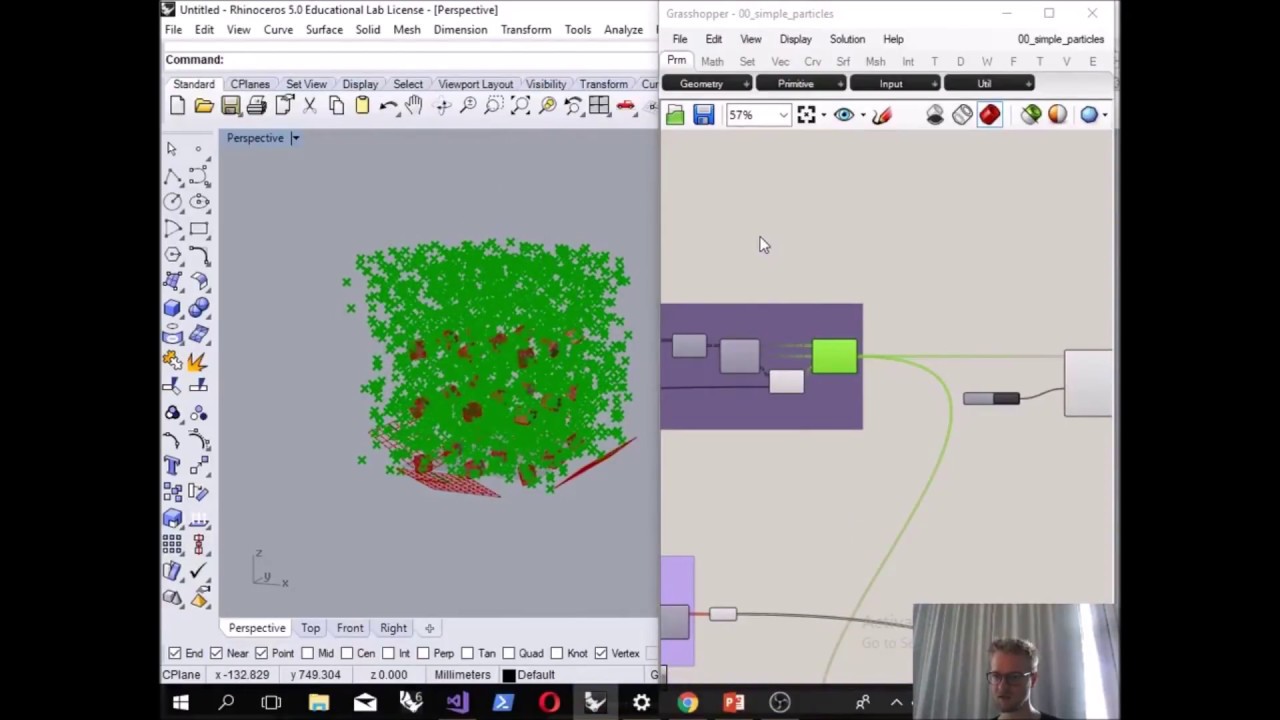Undo with the curved arrow icon
Viewport: 1280px width, 720px height.
(389, 106)
